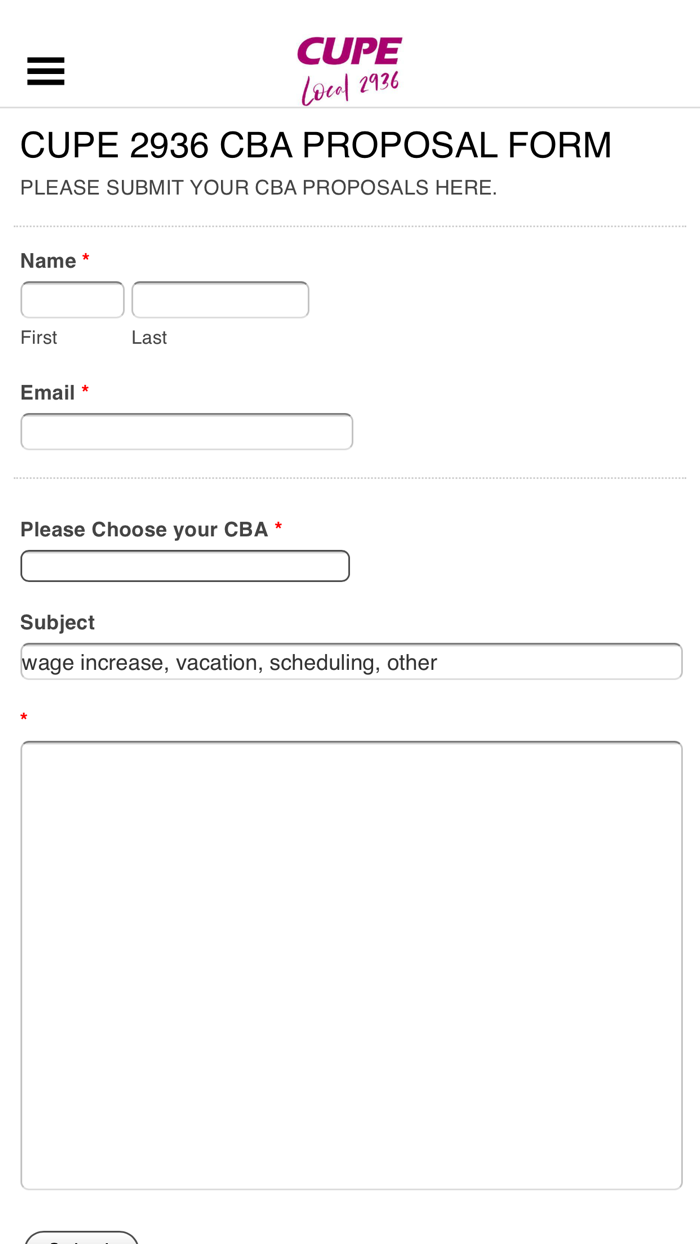
Task: Click the Last sublabel under Name
Action: (x=149, y=338)
